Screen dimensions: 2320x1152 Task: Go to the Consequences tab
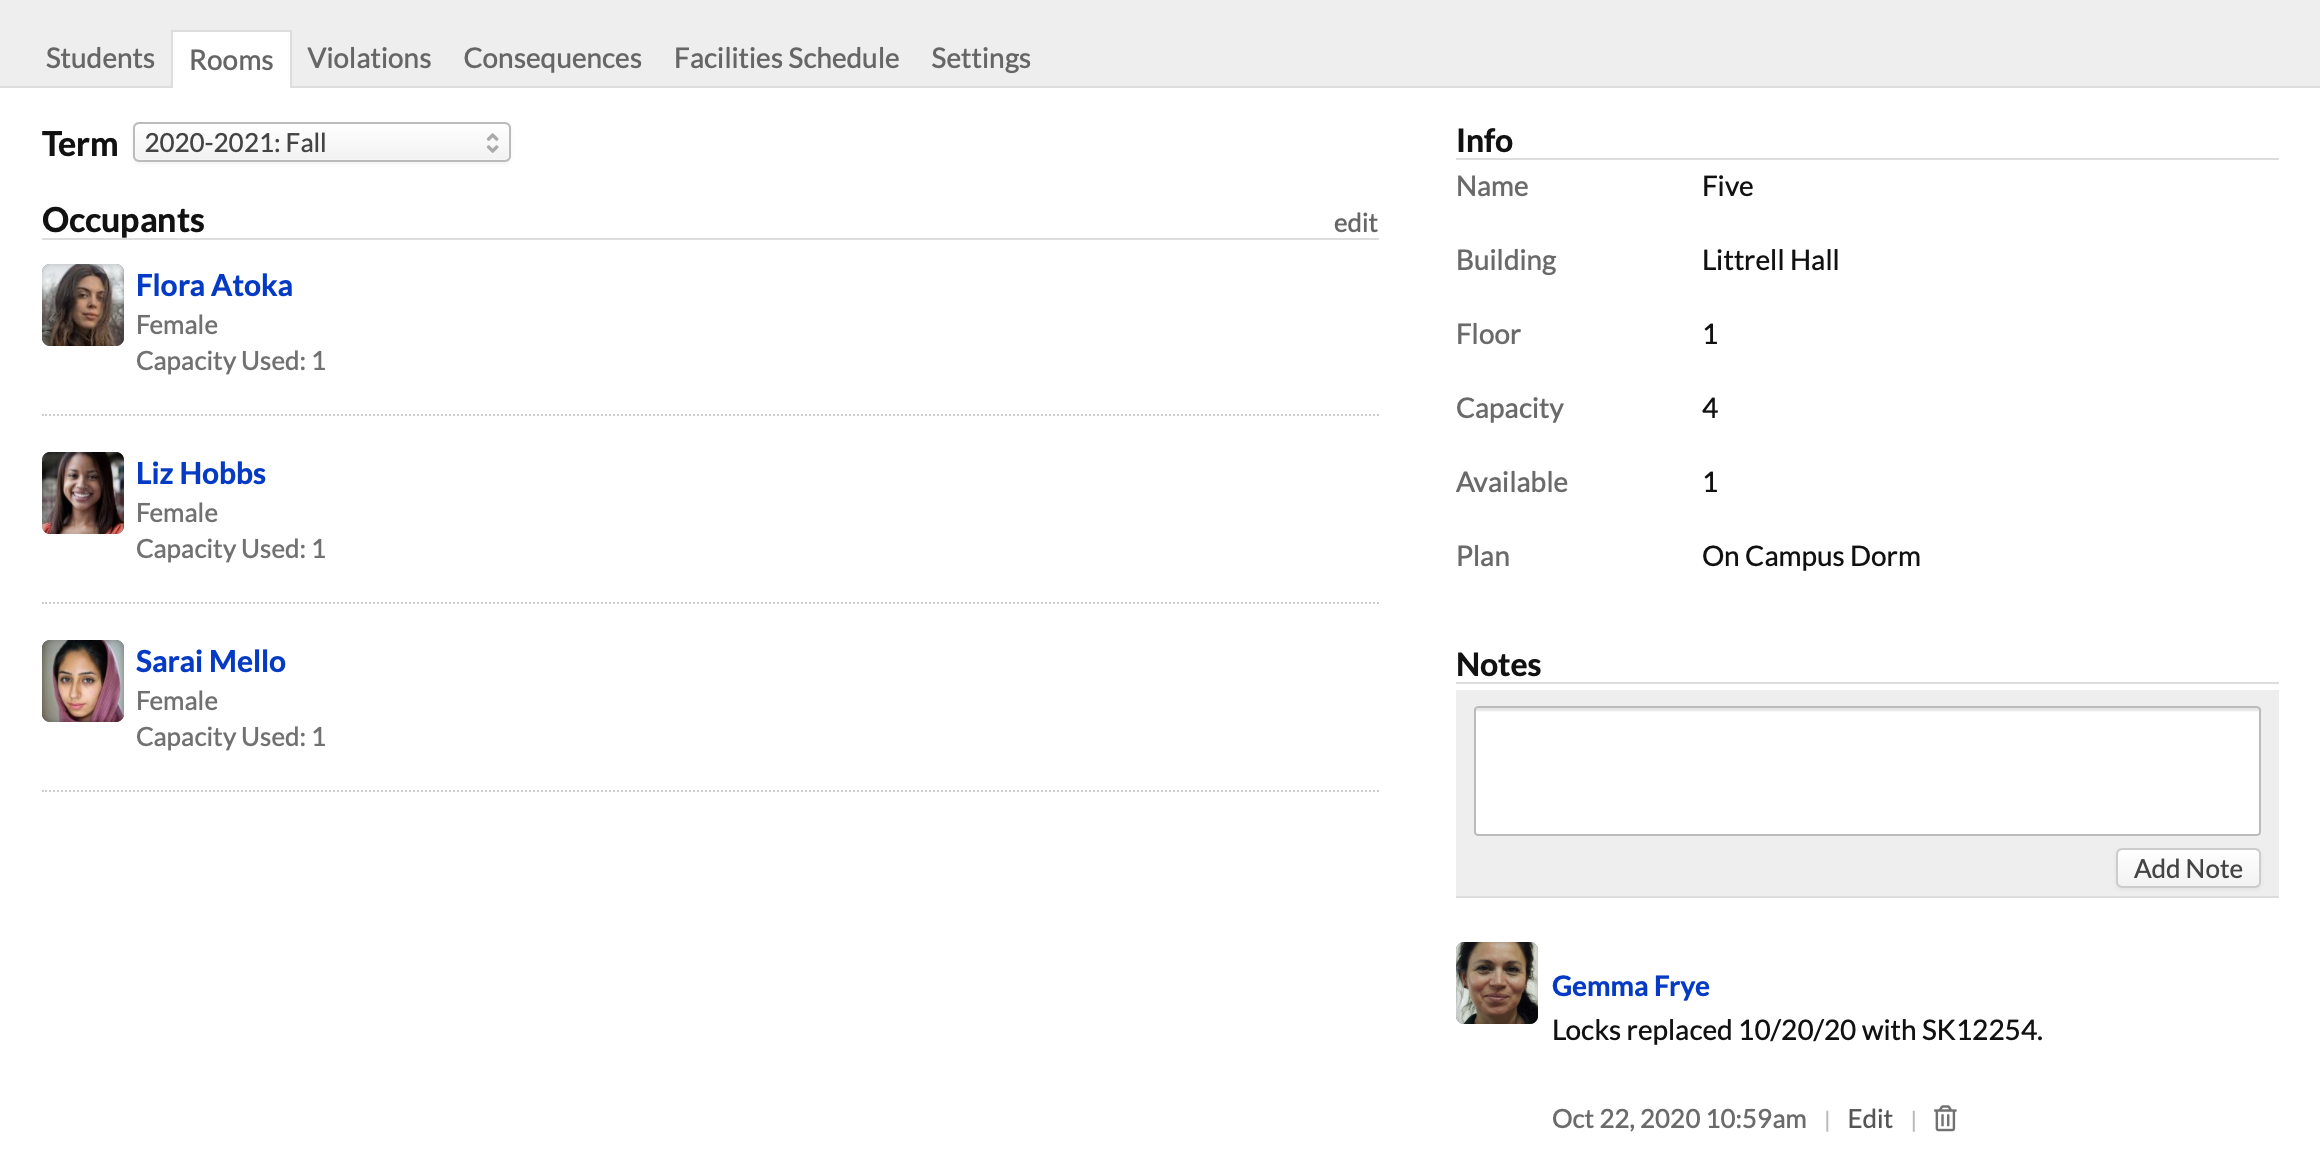552,58
